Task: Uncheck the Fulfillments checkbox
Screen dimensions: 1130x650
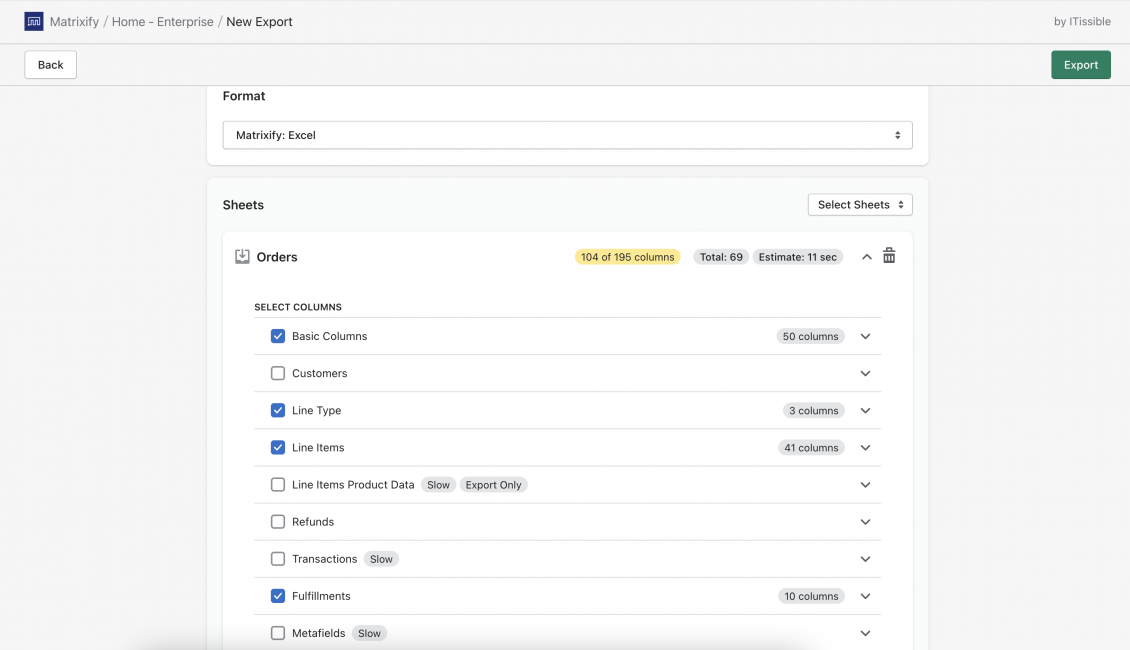Action: (278, 595)
